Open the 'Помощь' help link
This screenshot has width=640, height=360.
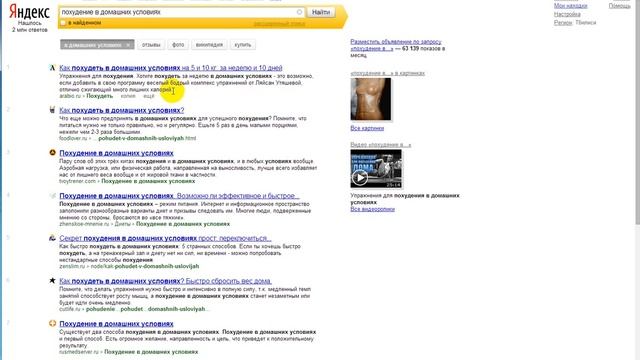tap(619, 6)
